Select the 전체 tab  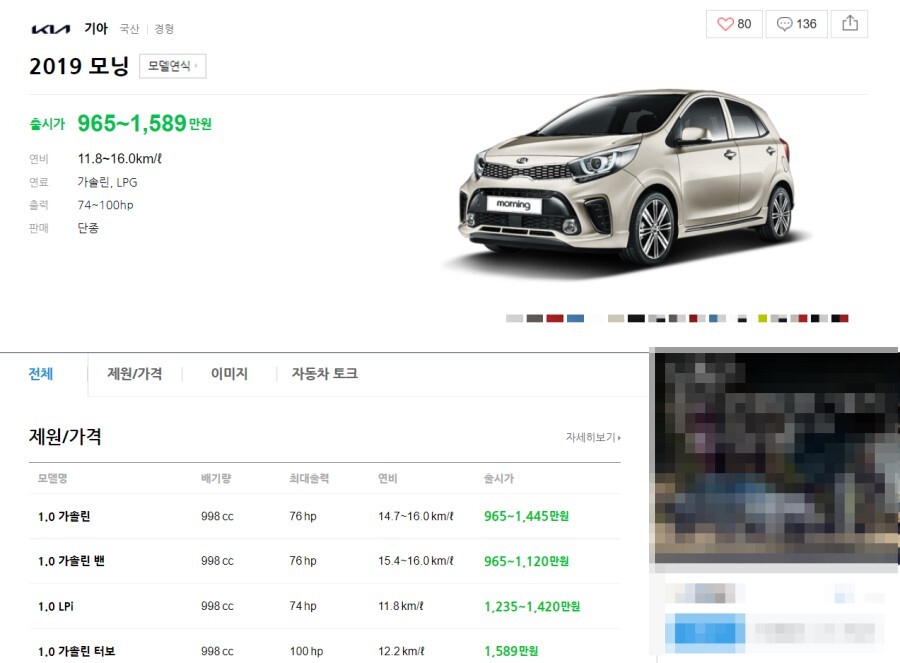click(41, 374)
